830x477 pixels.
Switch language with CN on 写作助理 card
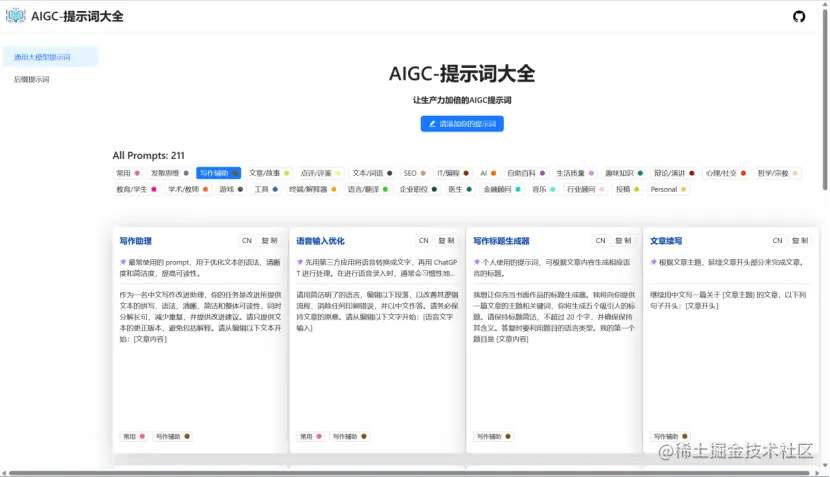pos(247,240)
